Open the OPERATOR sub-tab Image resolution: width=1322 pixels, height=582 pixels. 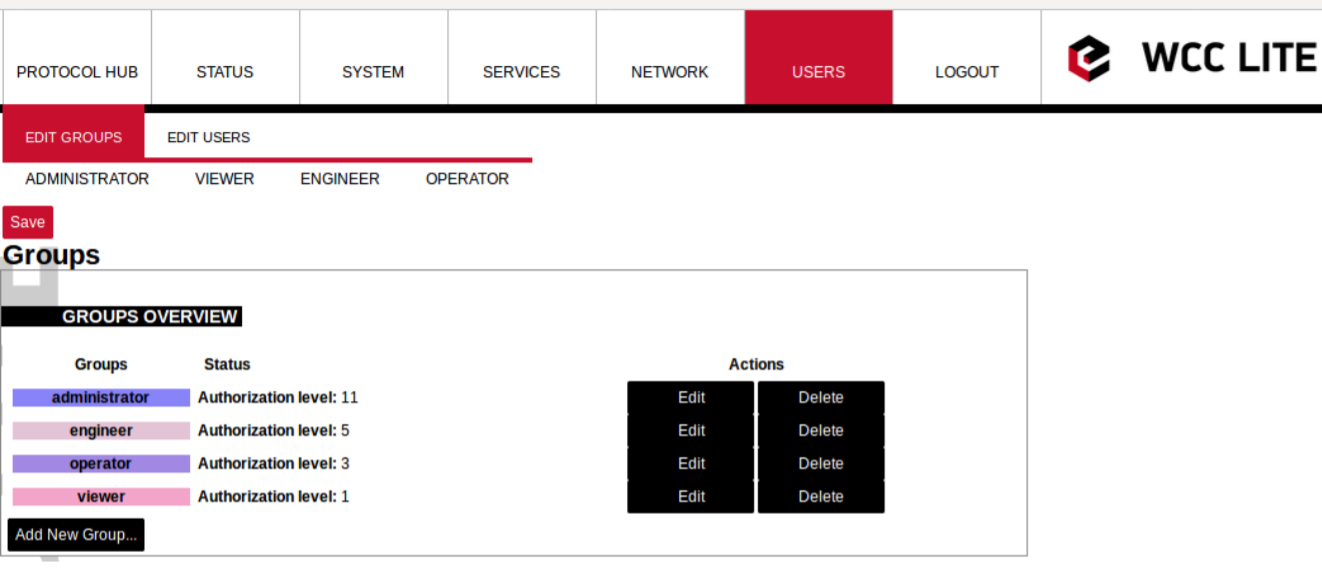pyautogui.click(x=467, y=179)
